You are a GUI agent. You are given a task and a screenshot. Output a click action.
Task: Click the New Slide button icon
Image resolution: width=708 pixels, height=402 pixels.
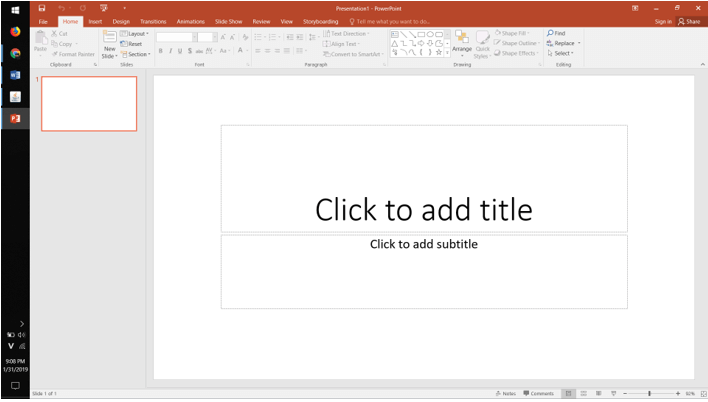click(110, 38)
